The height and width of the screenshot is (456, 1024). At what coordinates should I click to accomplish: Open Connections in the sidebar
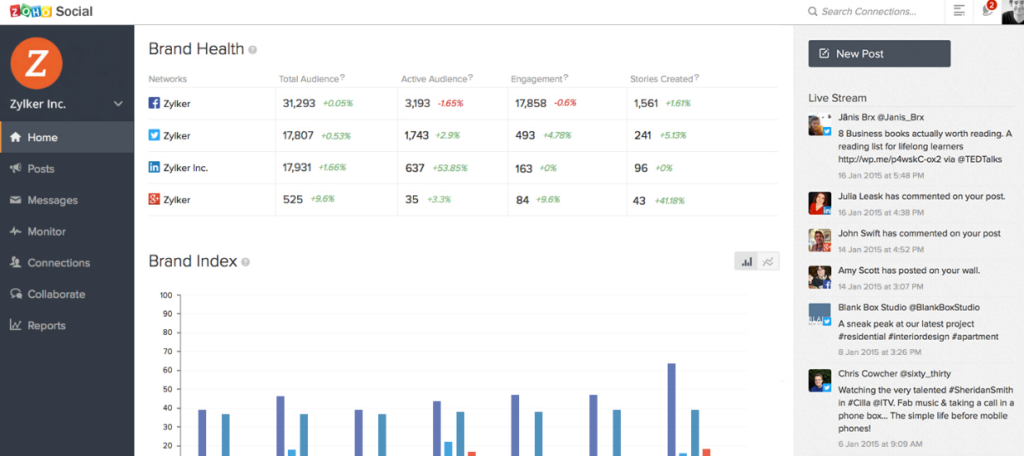click(x=67, y=263)
